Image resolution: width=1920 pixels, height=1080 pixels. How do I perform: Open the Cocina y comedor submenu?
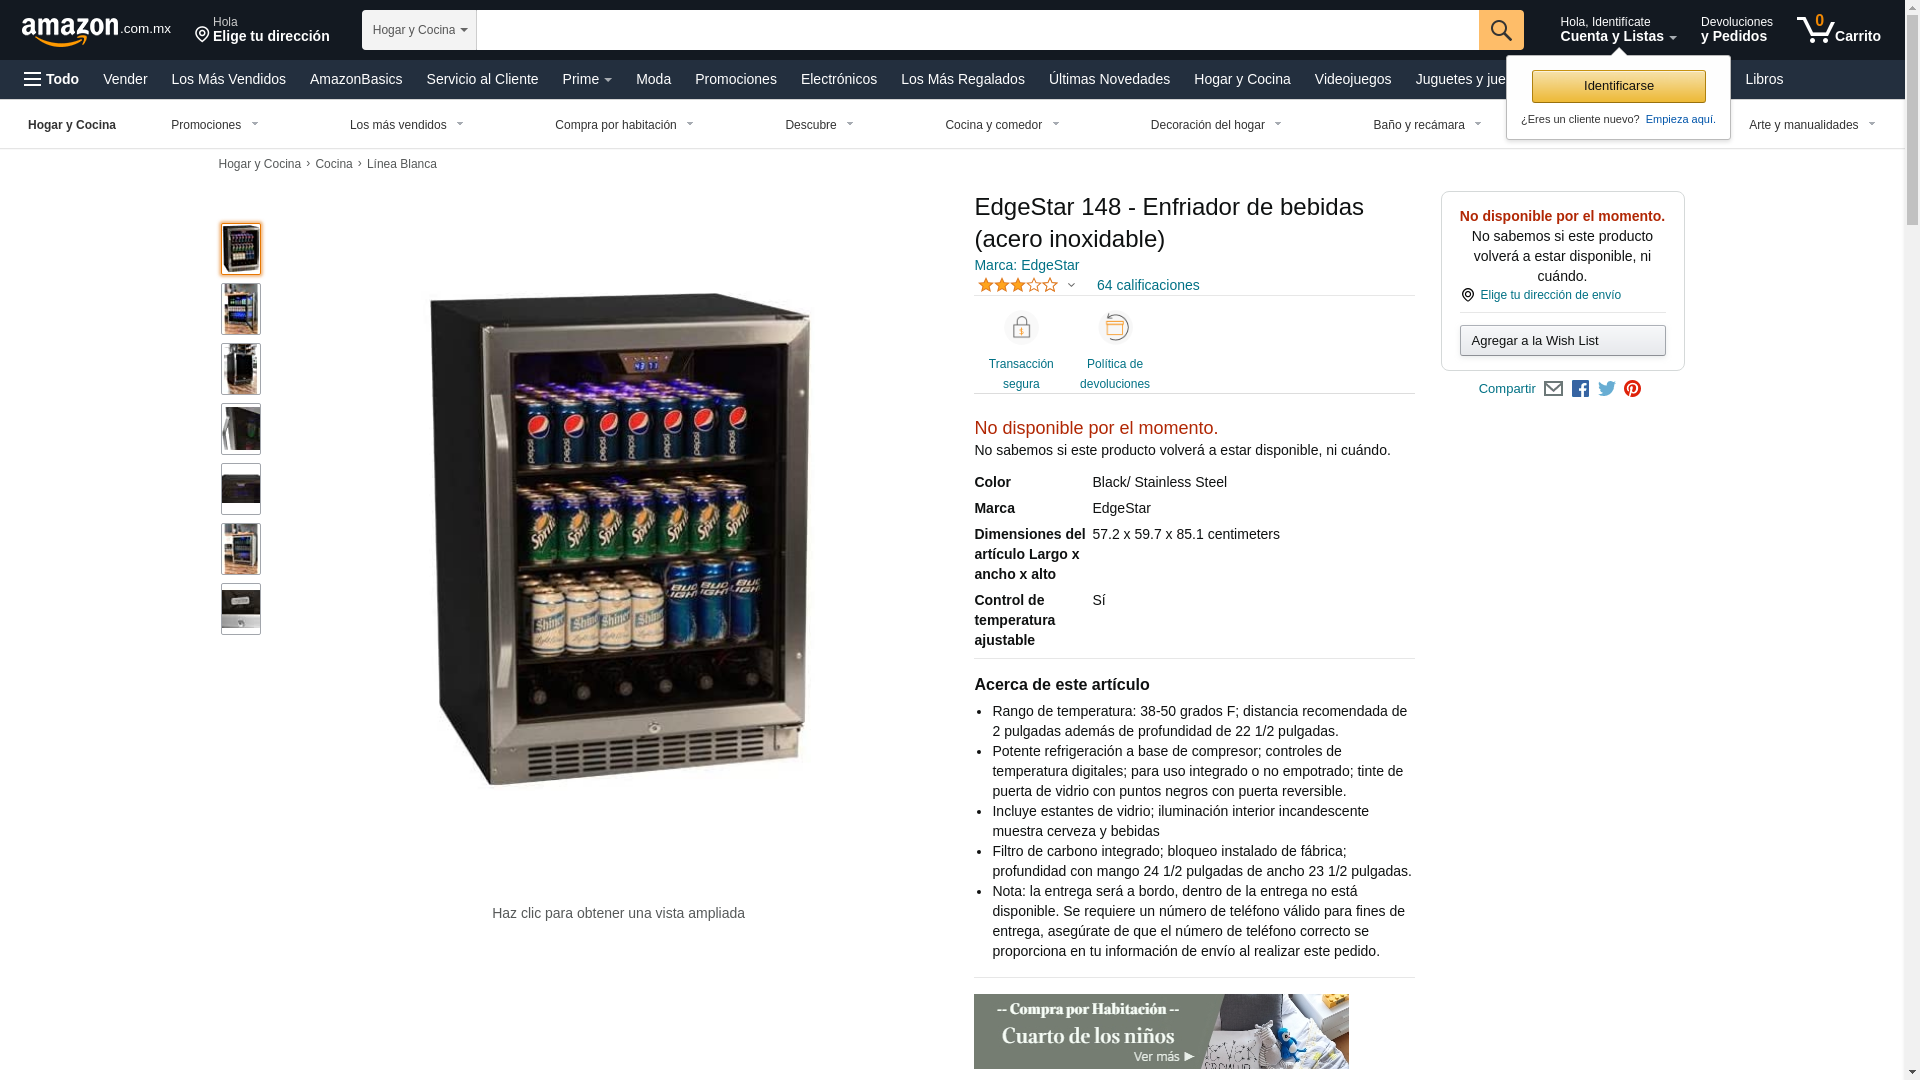pyautogui.click(x=1002, y=125)
